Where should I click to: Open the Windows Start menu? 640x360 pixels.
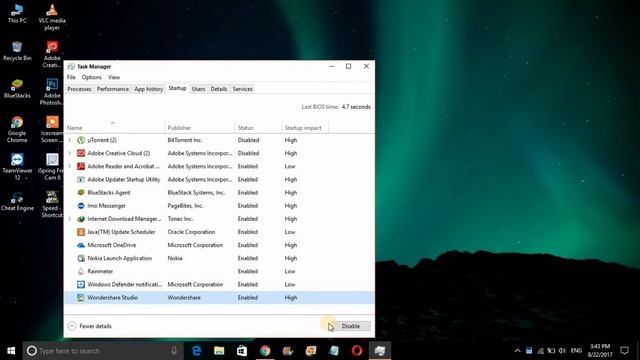pos(11,351)
